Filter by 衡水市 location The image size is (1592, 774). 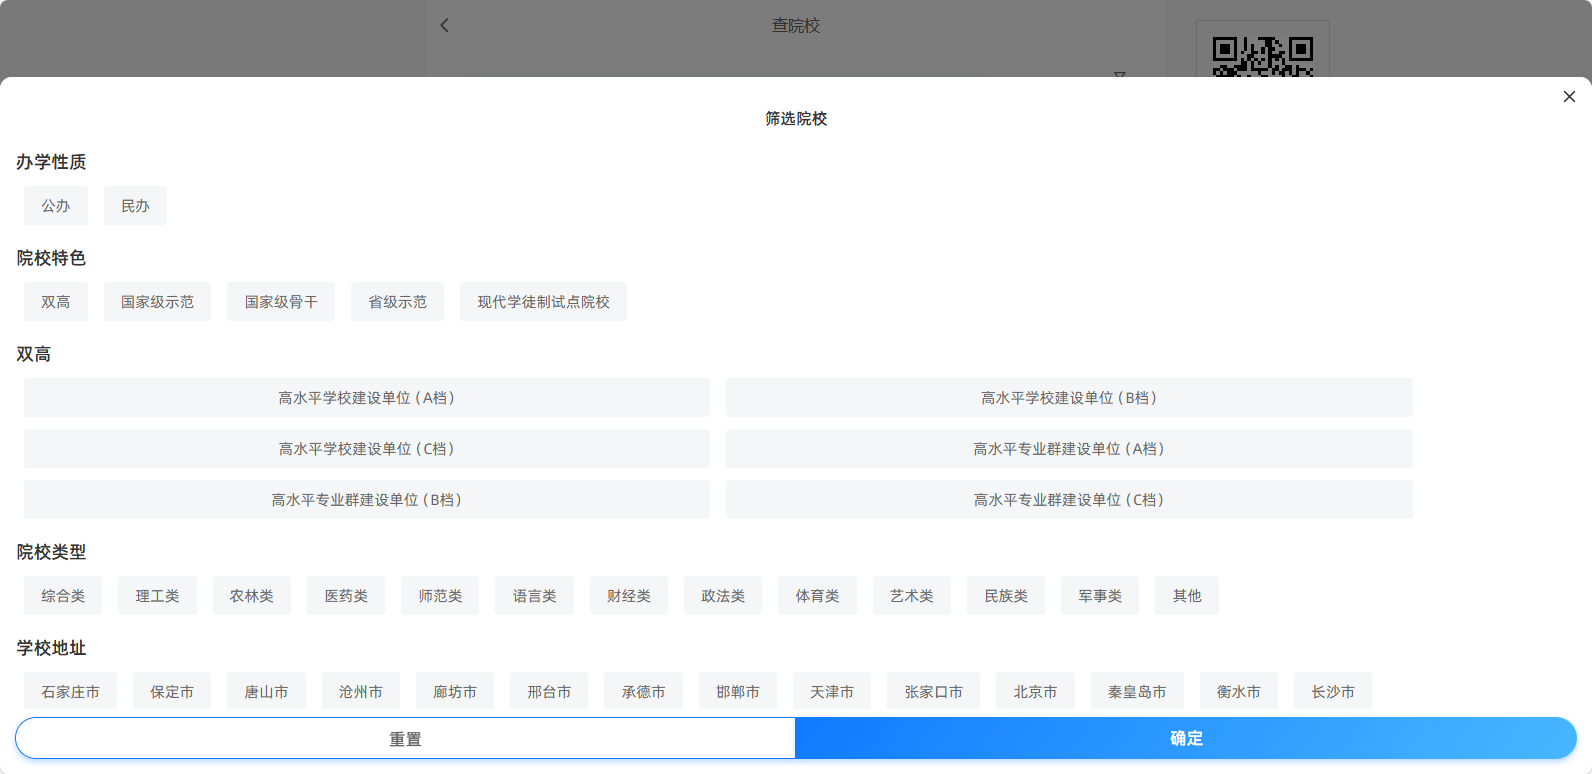coord(1239,692)
